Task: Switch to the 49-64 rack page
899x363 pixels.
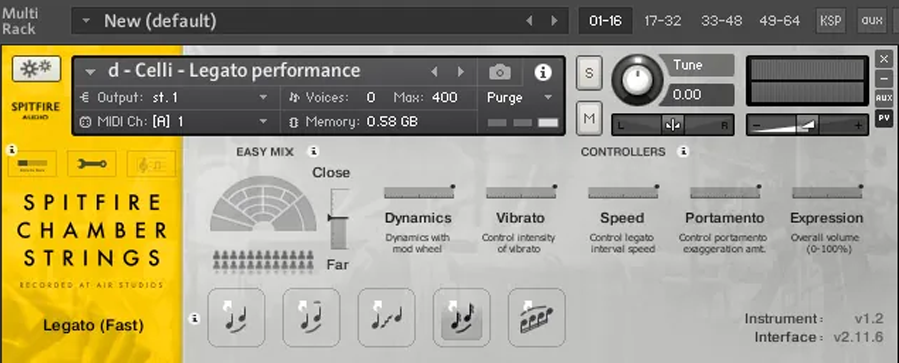Action: tap(779, 21)
